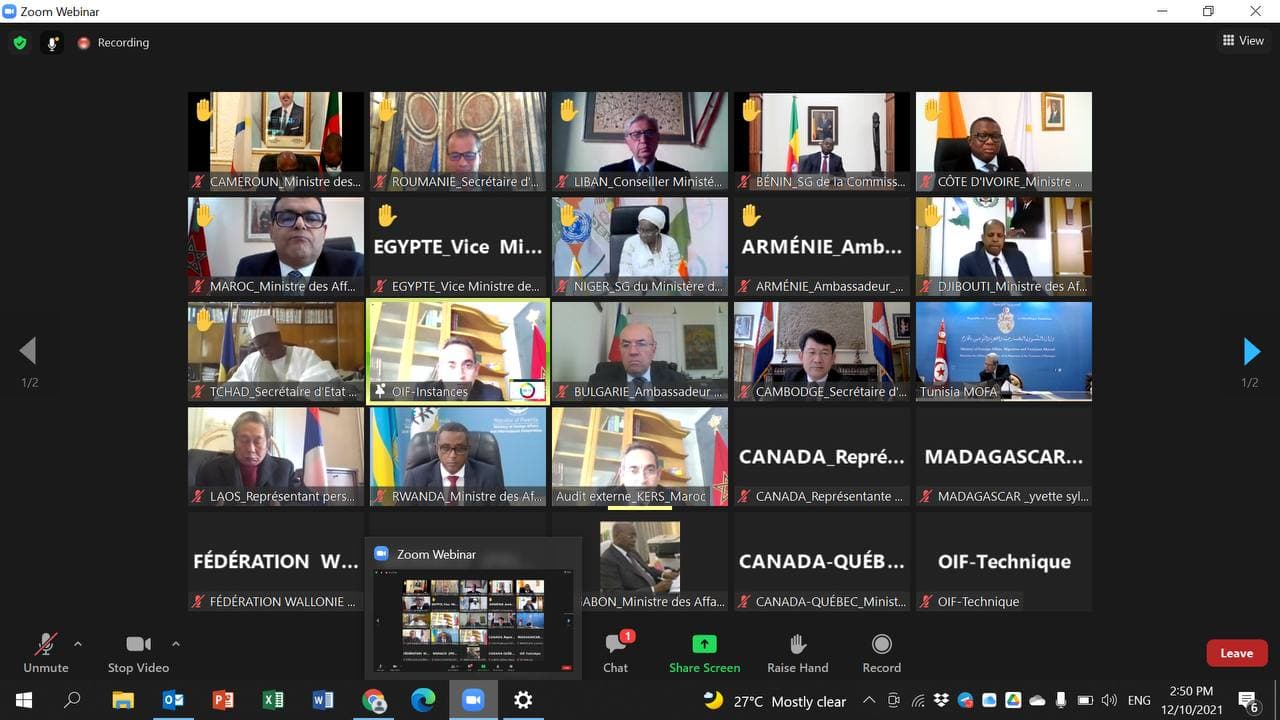
Task: Click the Zoom Webinar taskbar preview thumbnail
Action: (473, 620)
